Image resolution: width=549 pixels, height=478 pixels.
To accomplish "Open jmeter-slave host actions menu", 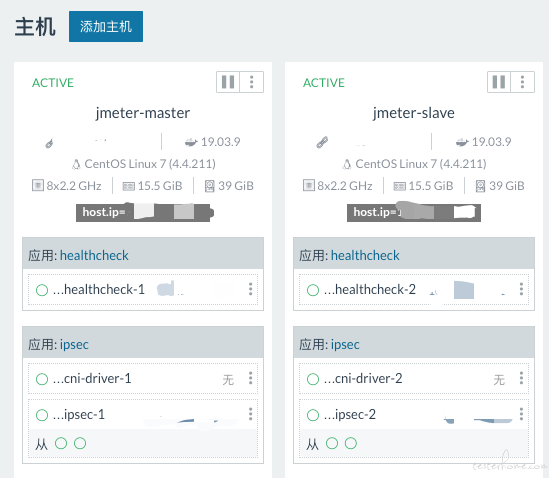I will pos(522,82).
